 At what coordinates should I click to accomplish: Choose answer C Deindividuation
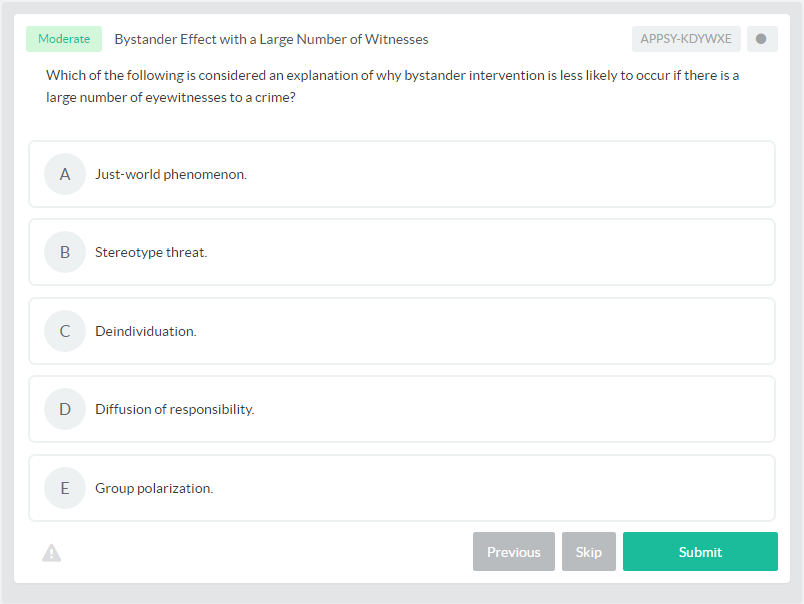point(401,331)
